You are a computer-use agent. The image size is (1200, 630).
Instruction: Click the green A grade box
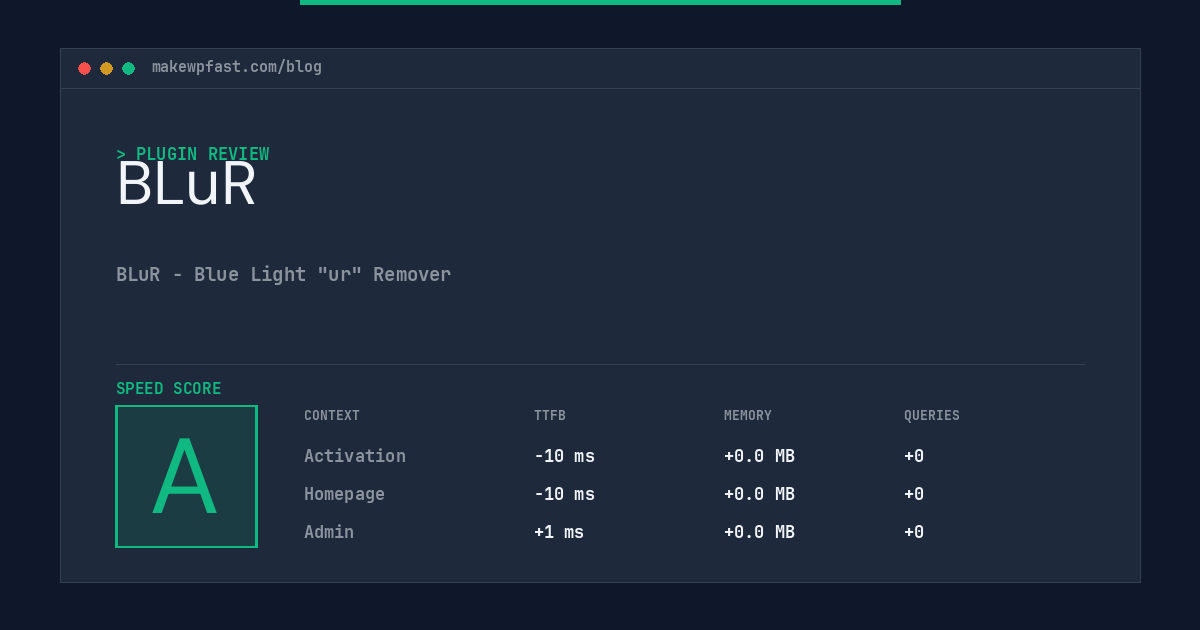186,476
